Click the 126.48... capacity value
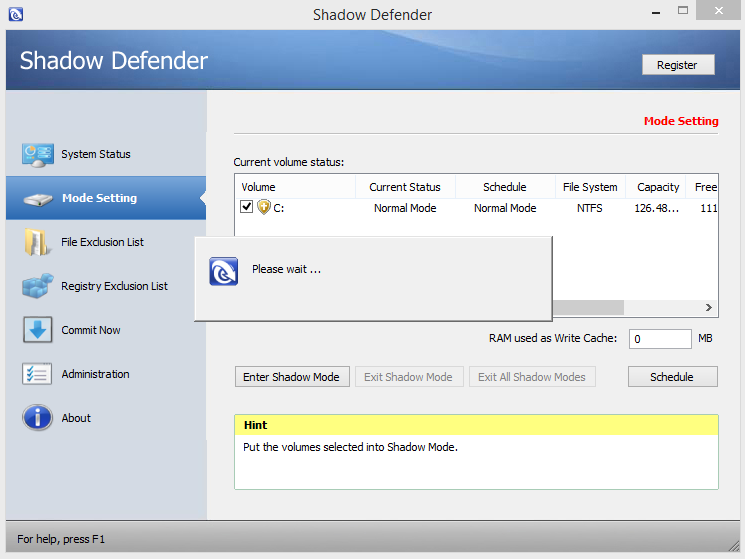 point(656,208)
